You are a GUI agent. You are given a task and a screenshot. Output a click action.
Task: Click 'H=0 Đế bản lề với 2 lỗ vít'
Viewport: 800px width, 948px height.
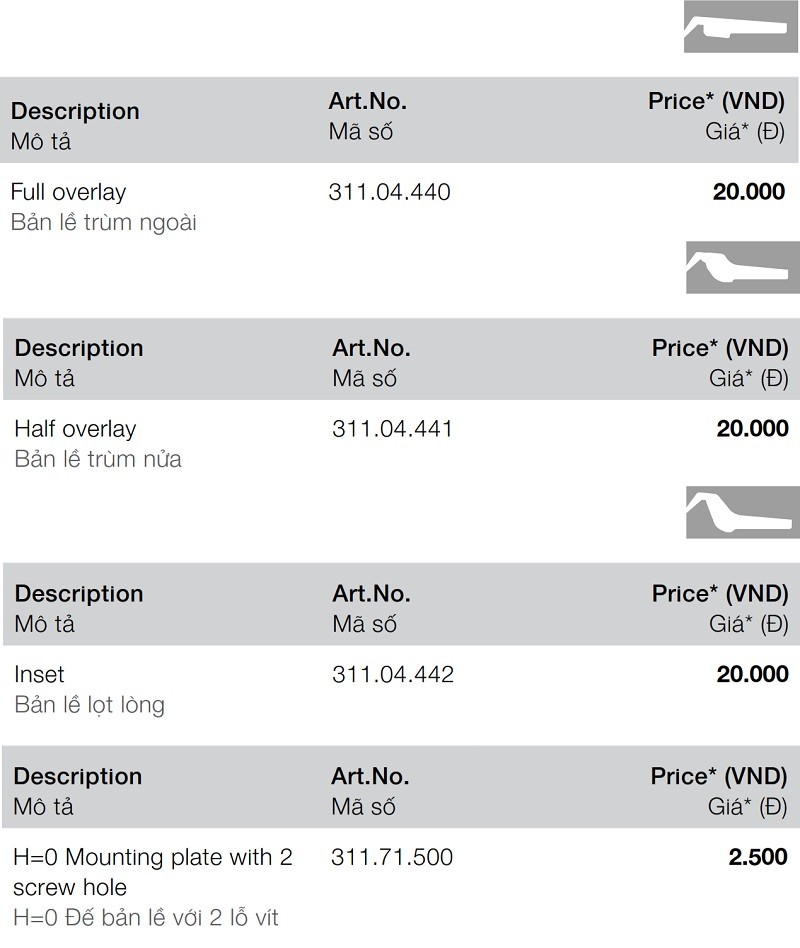[145, 916]
